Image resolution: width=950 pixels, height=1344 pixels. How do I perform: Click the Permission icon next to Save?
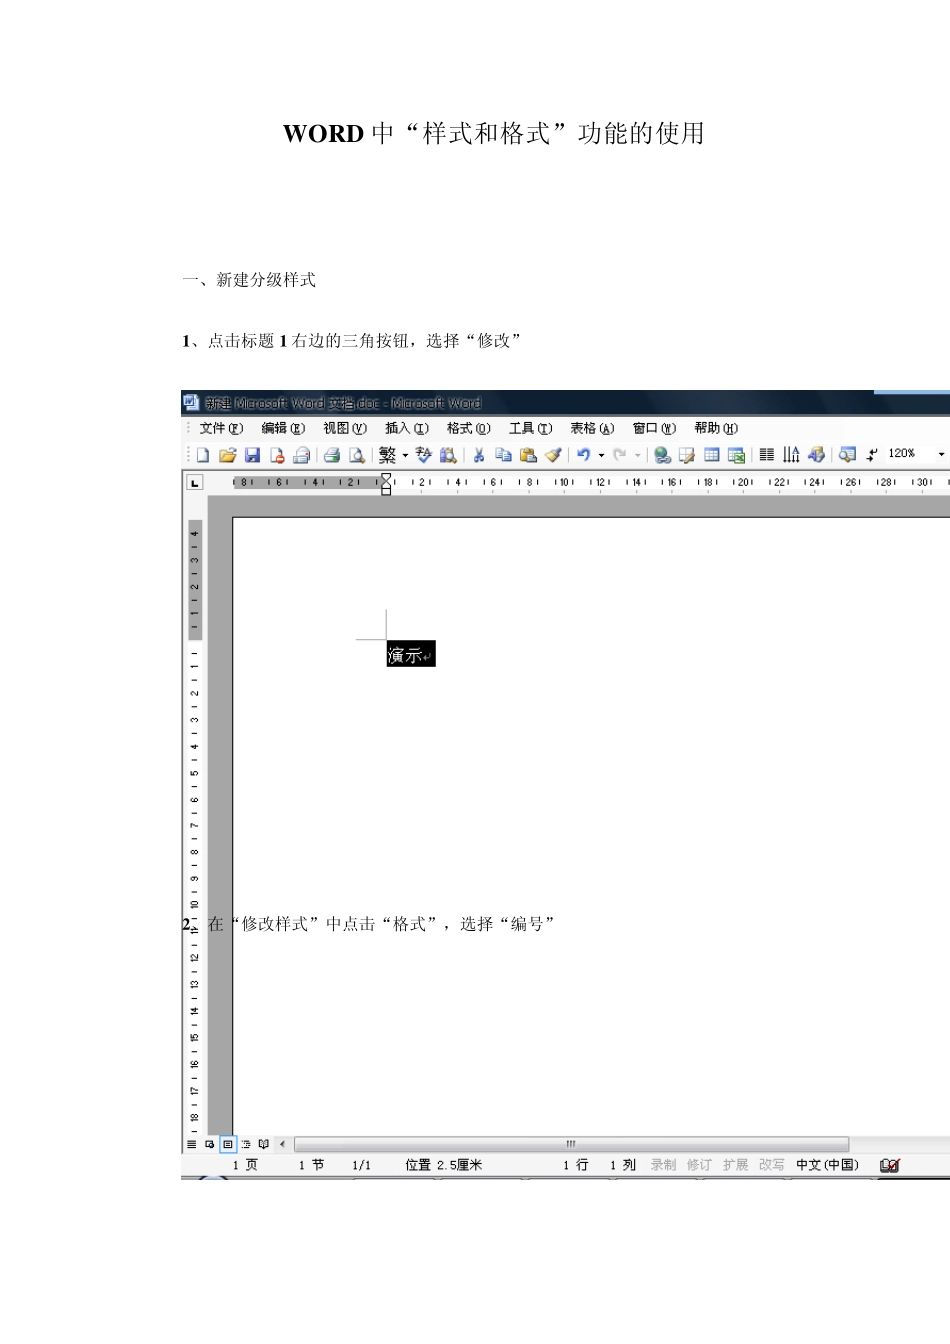click(277, 455)
